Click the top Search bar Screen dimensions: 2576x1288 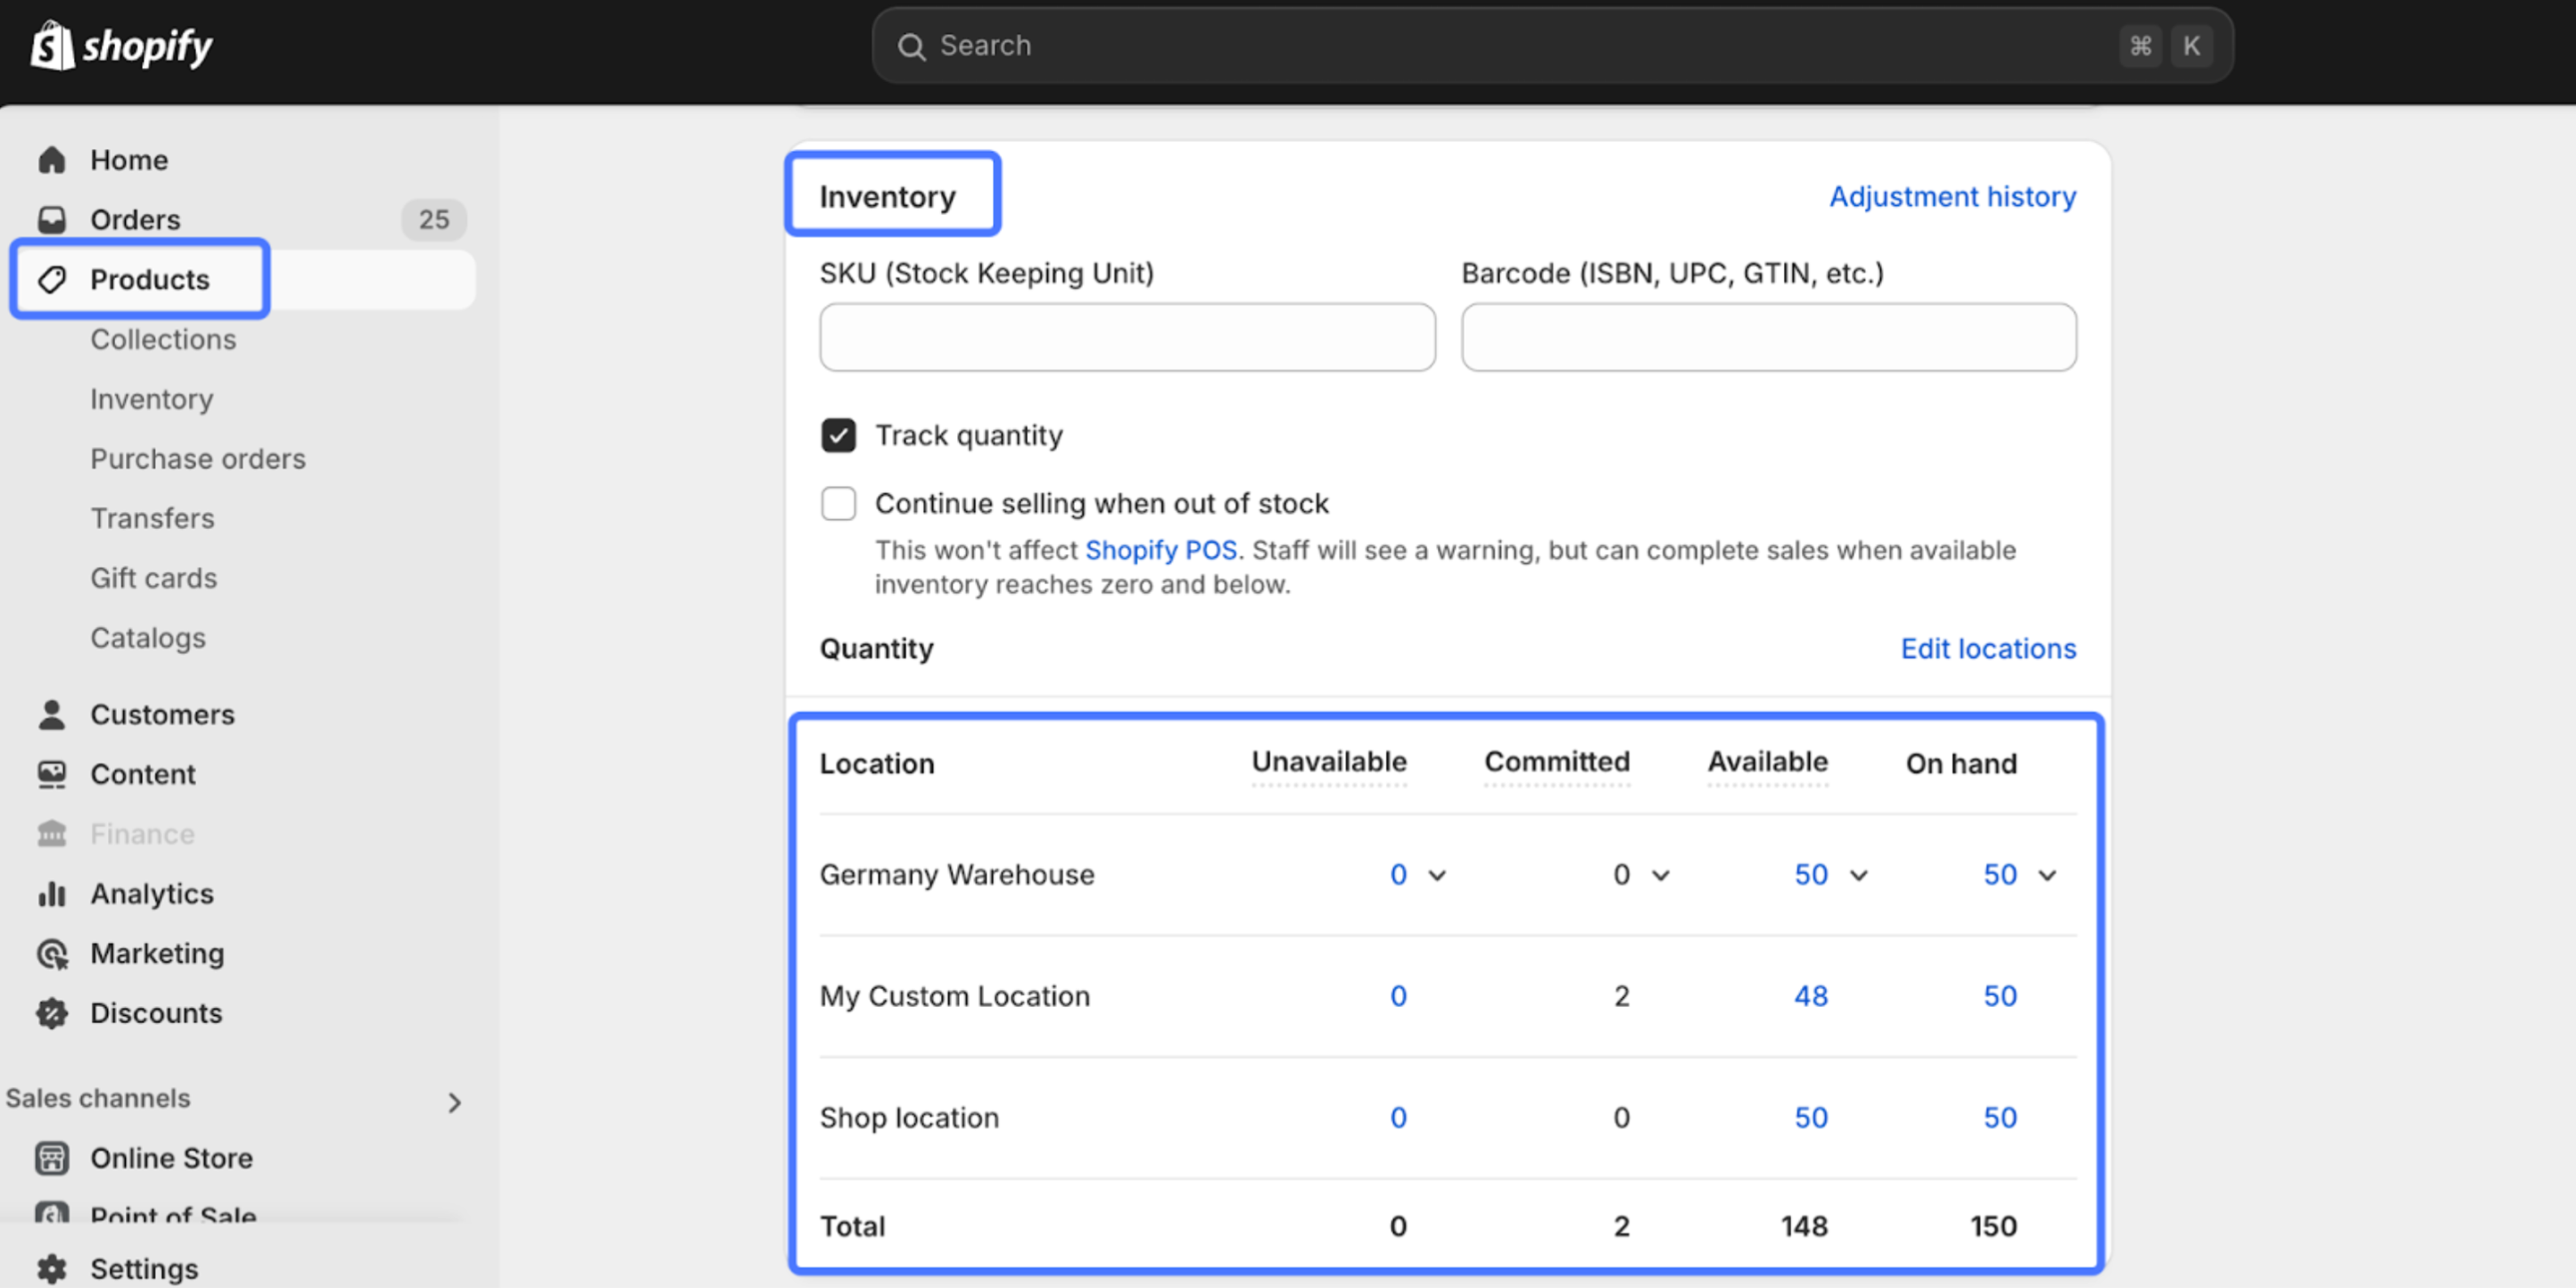pos(1552,46)
